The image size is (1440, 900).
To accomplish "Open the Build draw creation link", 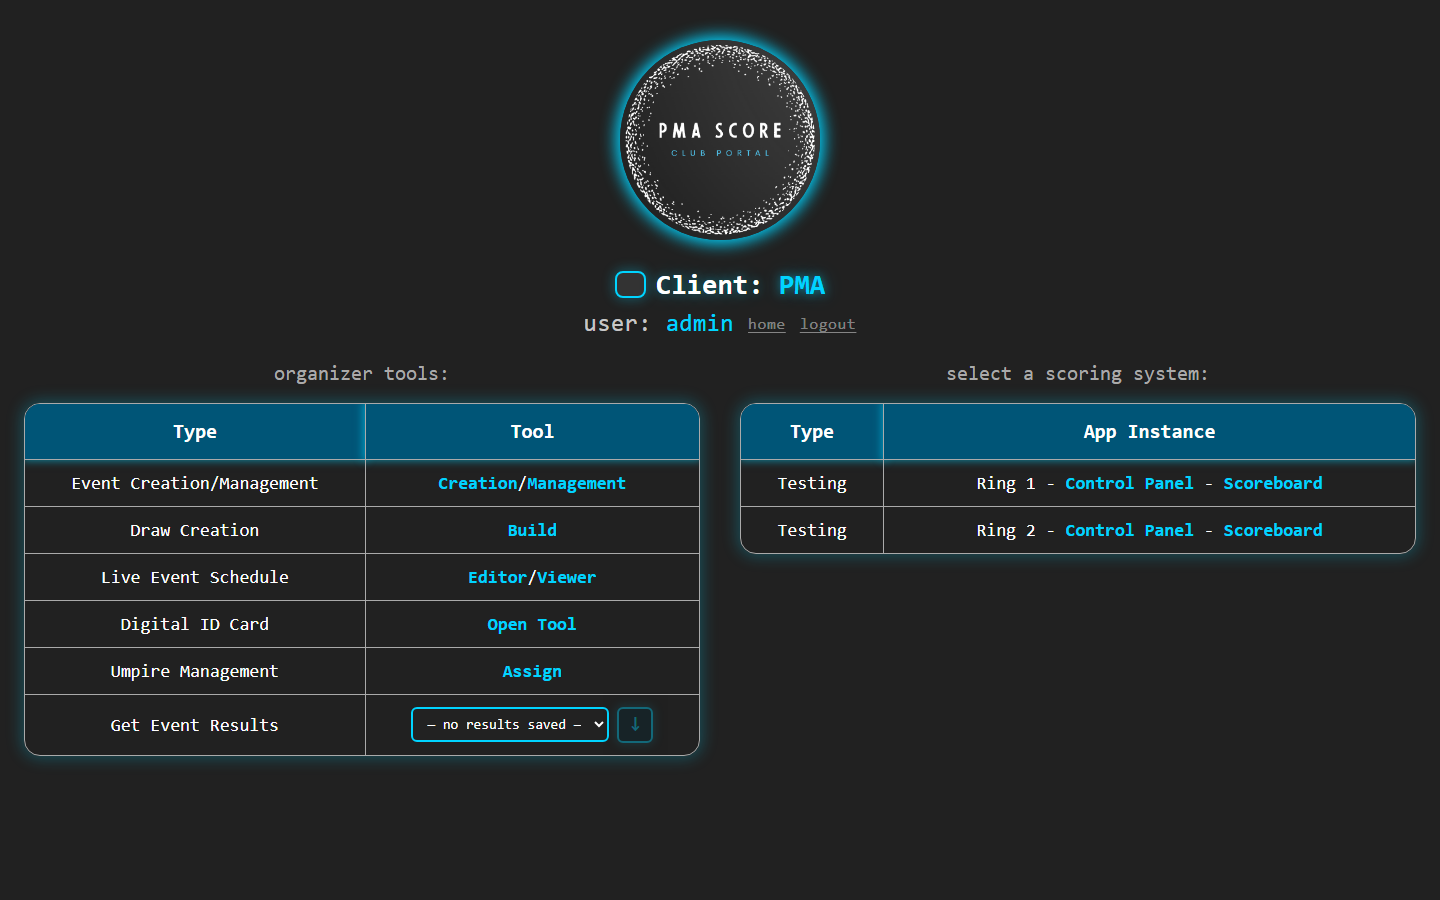I will (x=532, y=531).
